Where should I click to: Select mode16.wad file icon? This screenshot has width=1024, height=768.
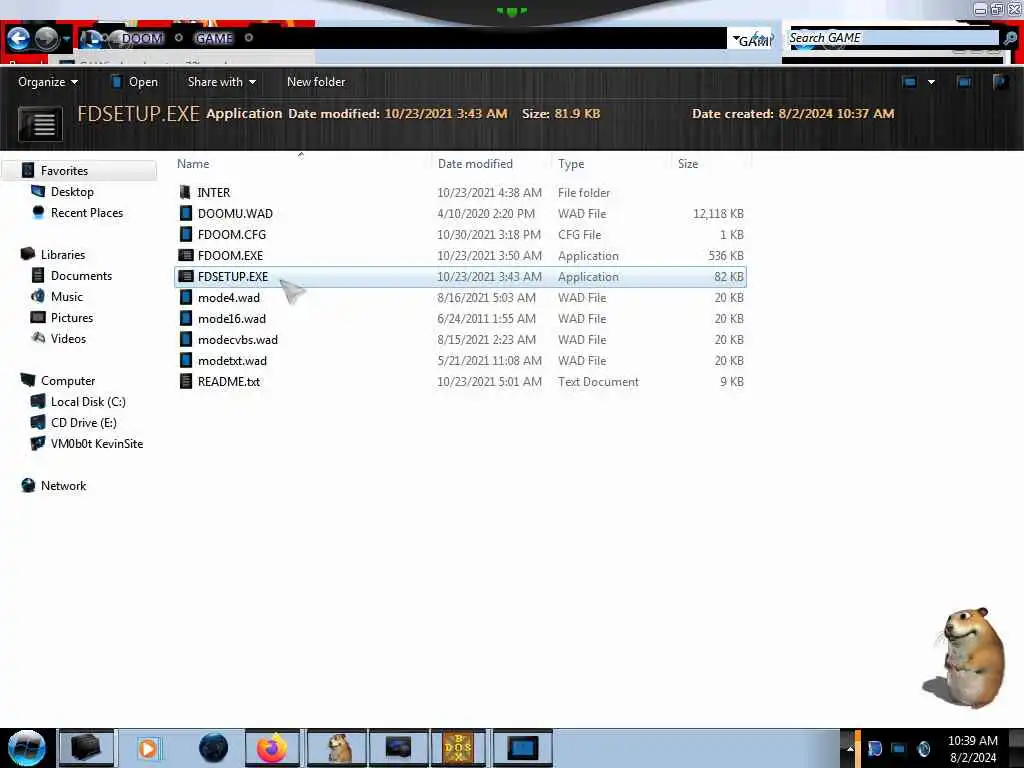tap(186, 319)
